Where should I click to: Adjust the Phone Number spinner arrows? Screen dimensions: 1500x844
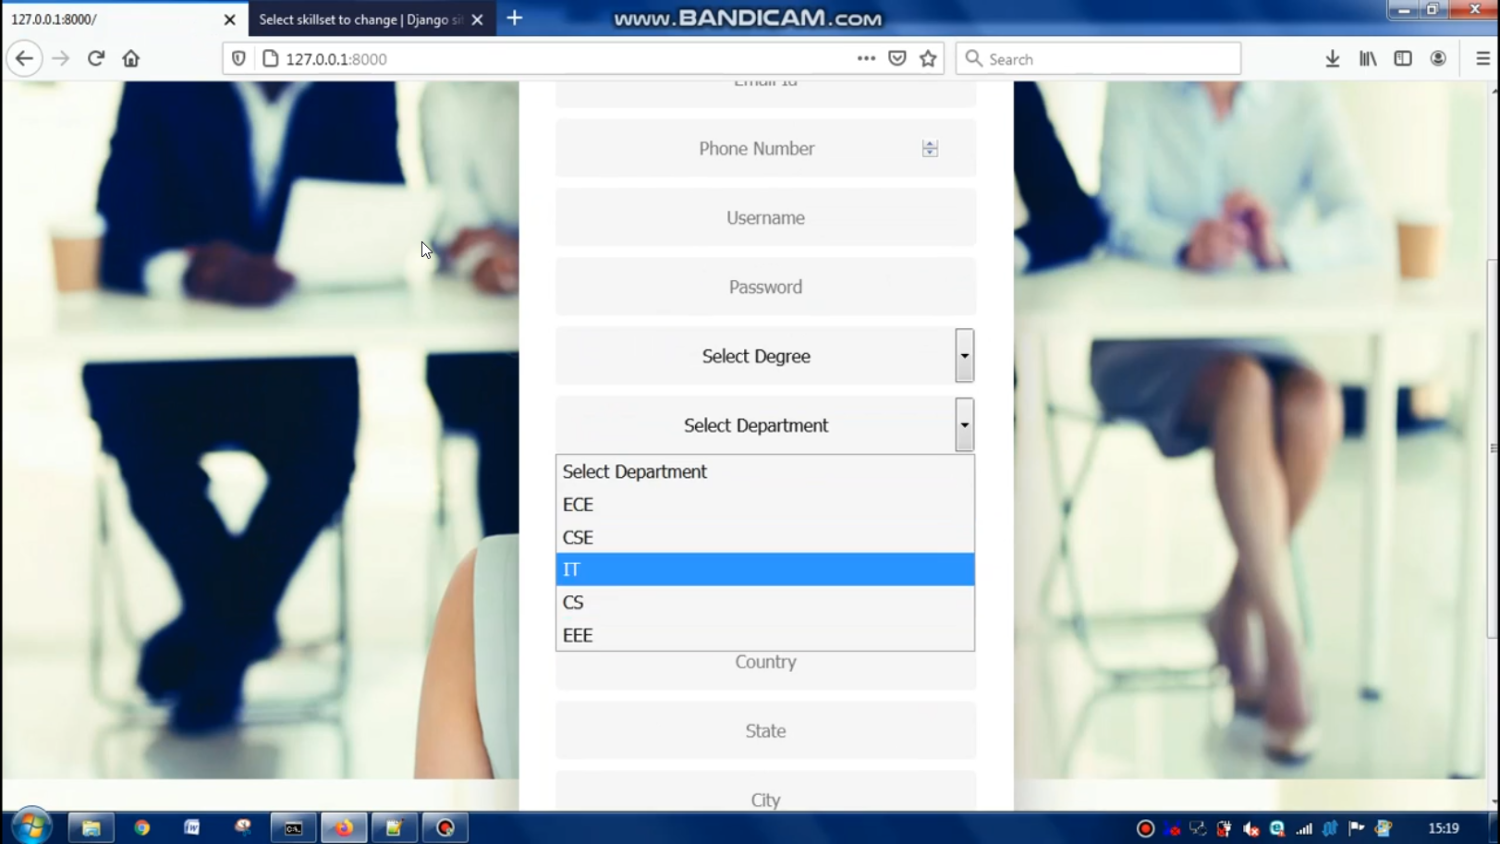[x=930, y=148]
